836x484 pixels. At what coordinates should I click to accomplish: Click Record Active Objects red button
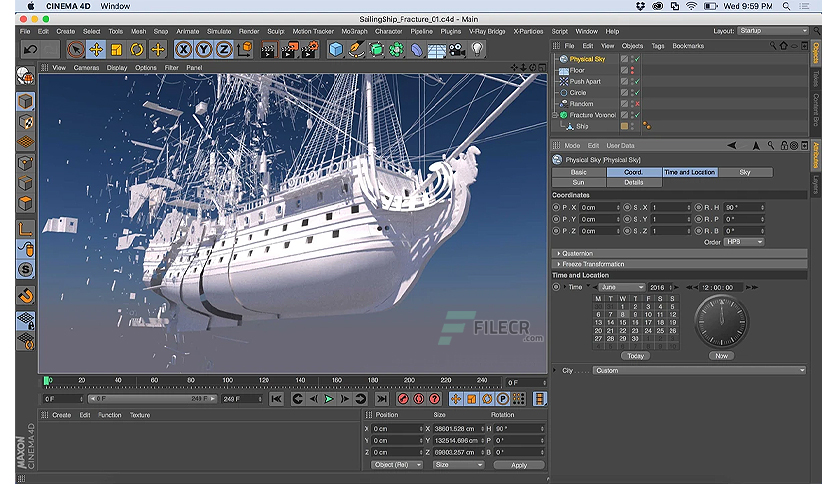point(403,399)
